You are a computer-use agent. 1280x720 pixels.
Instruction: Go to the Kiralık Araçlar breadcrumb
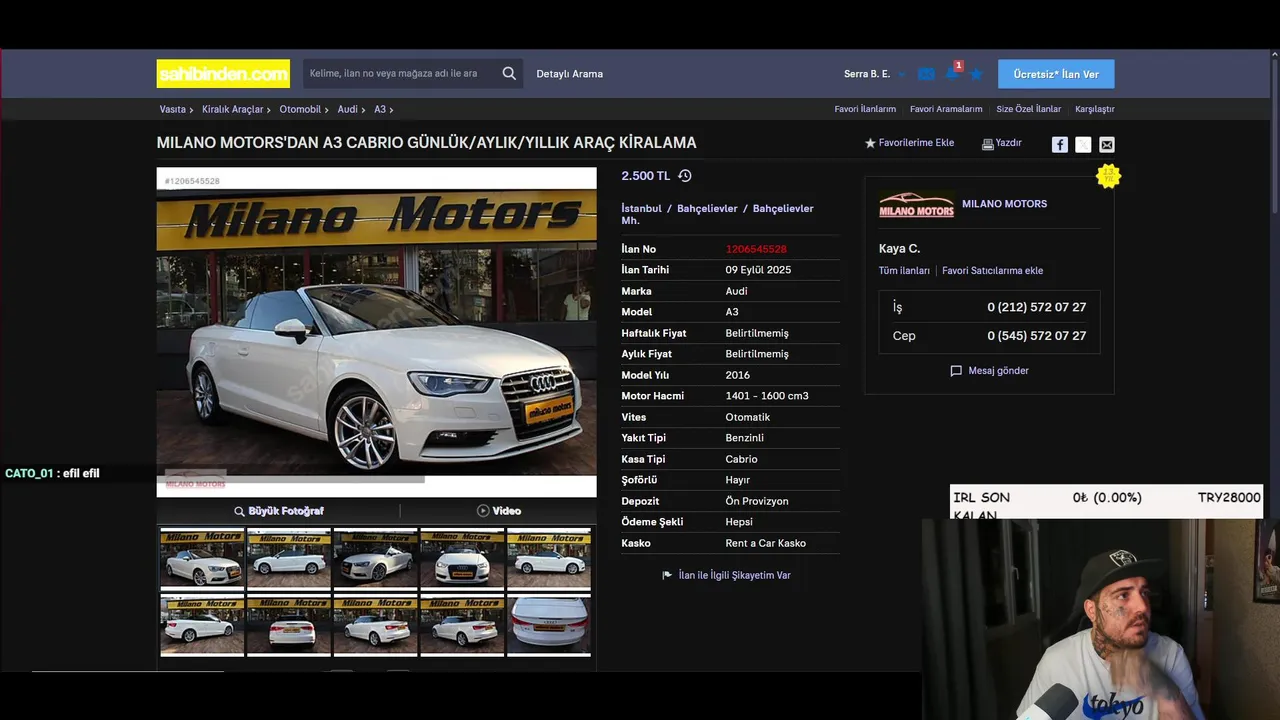click(233, 109)
